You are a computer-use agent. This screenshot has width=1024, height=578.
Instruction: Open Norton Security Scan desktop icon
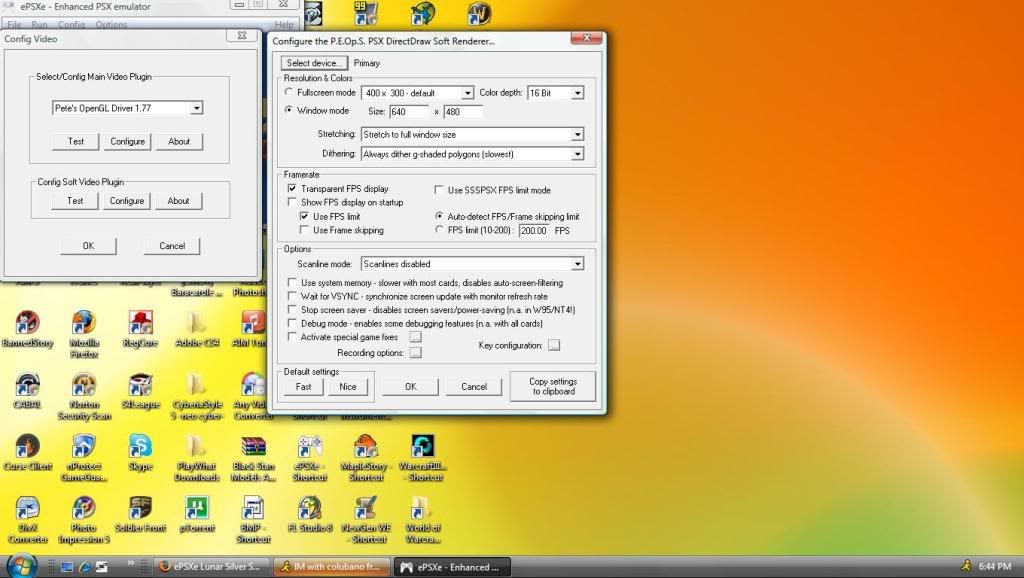[x=84, y=396]
